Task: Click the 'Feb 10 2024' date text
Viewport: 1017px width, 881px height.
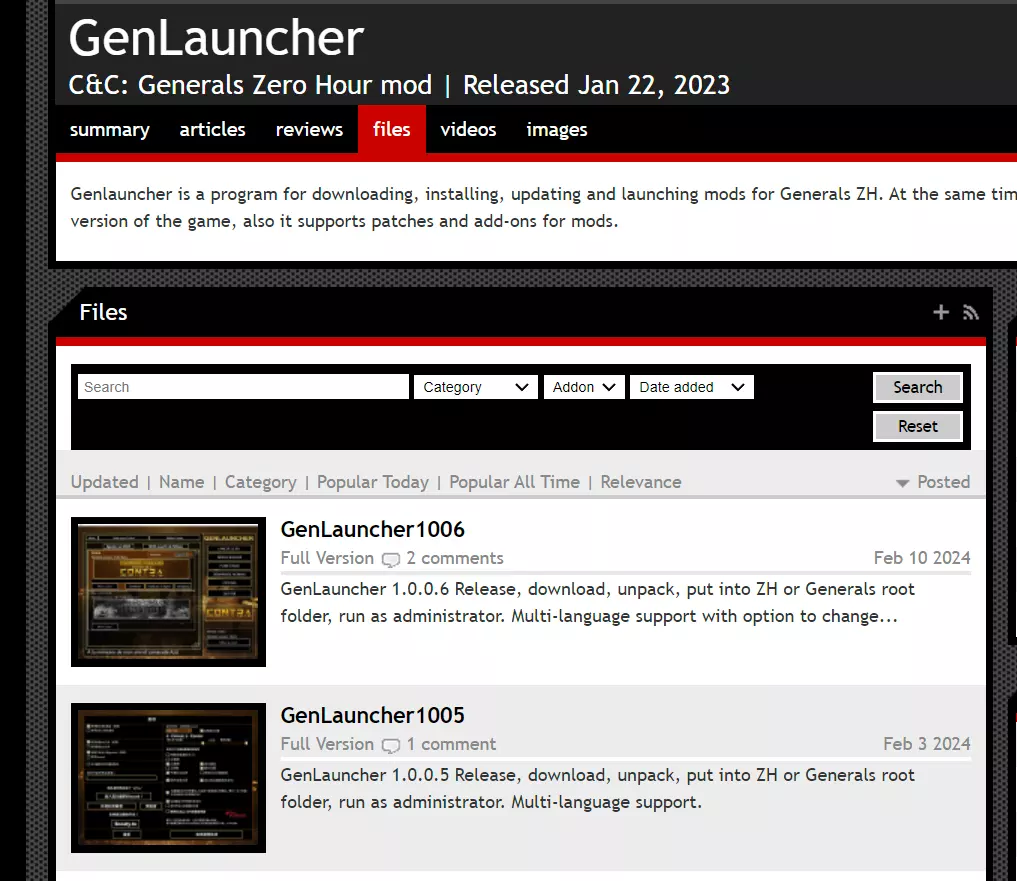Action: [922, 558]
